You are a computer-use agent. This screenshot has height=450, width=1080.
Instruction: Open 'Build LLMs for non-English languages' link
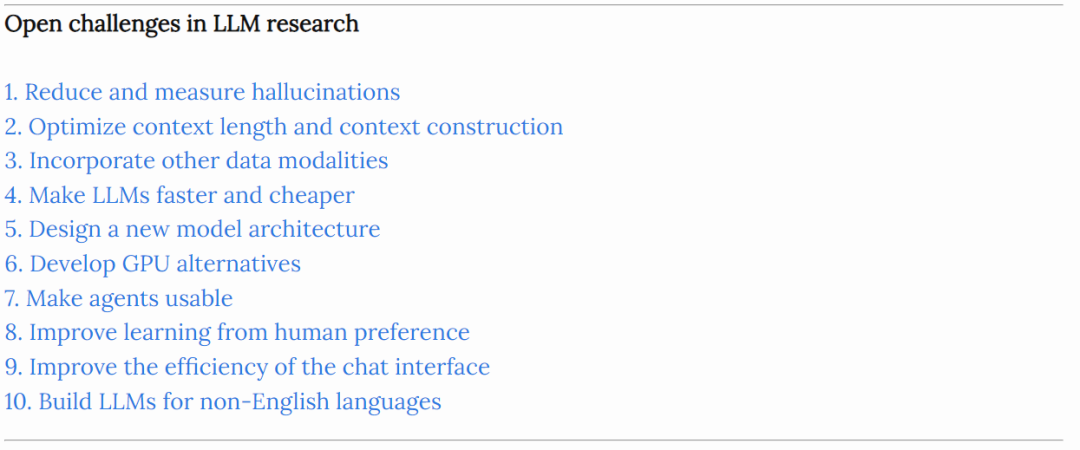222,402
